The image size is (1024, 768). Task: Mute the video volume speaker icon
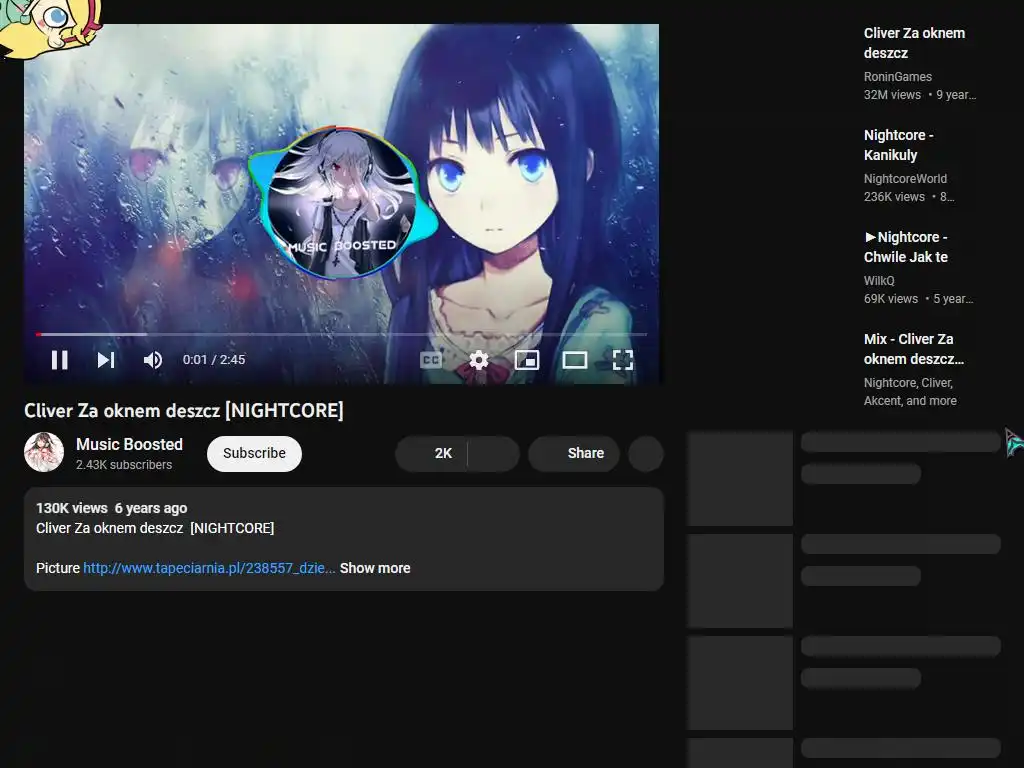153,360
